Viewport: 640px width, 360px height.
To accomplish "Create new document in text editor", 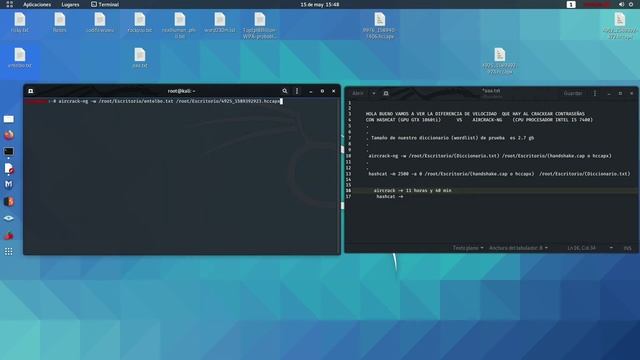I will point(386,93).
